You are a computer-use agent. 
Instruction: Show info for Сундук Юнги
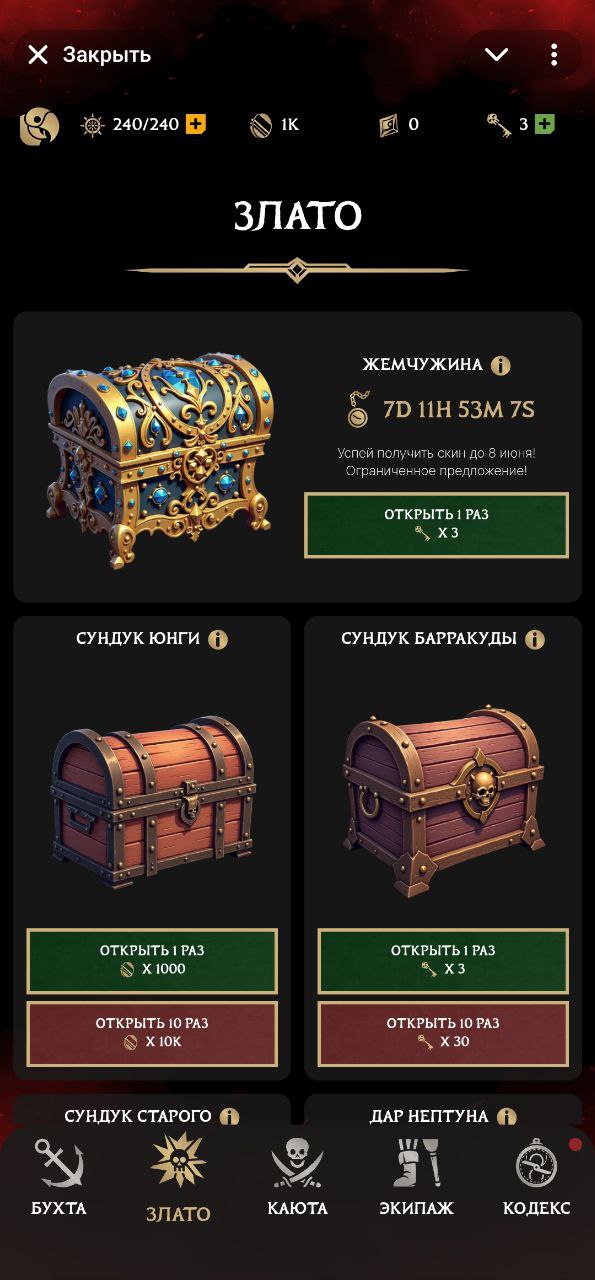click(218, 639)
